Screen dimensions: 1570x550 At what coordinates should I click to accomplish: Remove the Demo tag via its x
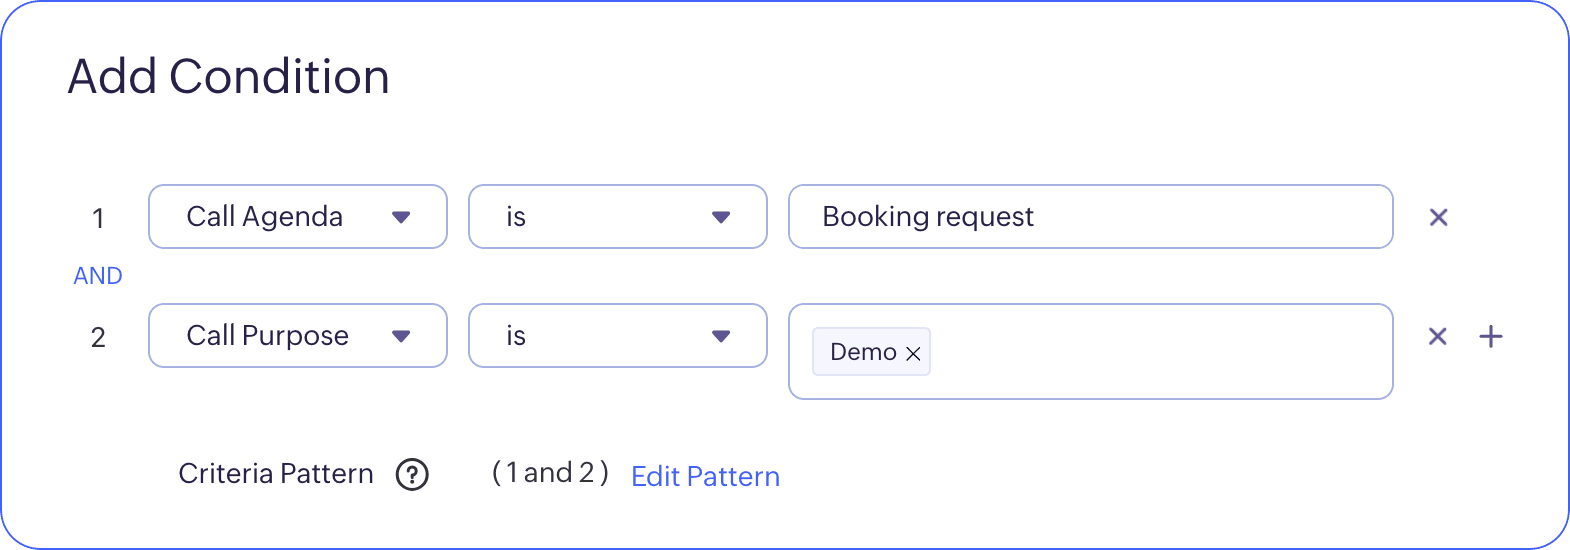coord(913,353)
